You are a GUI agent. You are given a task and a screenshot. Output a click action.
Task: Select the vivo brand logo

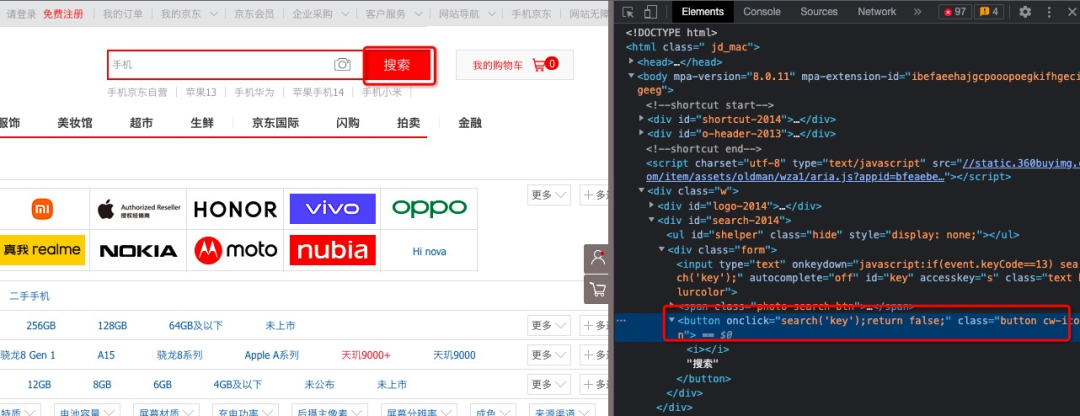click(332, 209)
